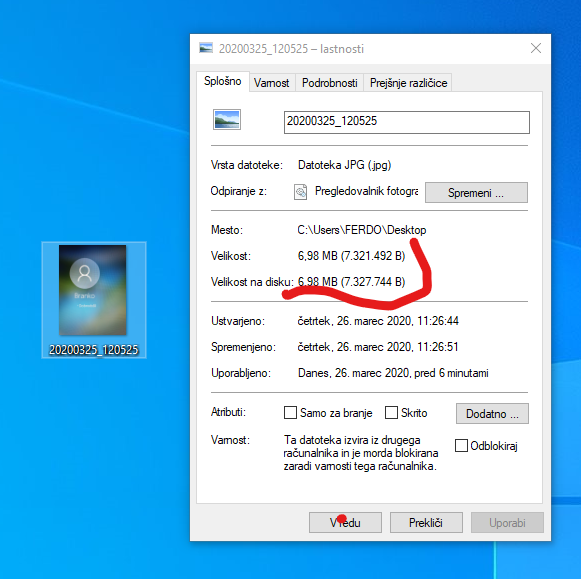Click the JPG file icon beside the name field
Viewport: 581px width, 579px height.
227,119
